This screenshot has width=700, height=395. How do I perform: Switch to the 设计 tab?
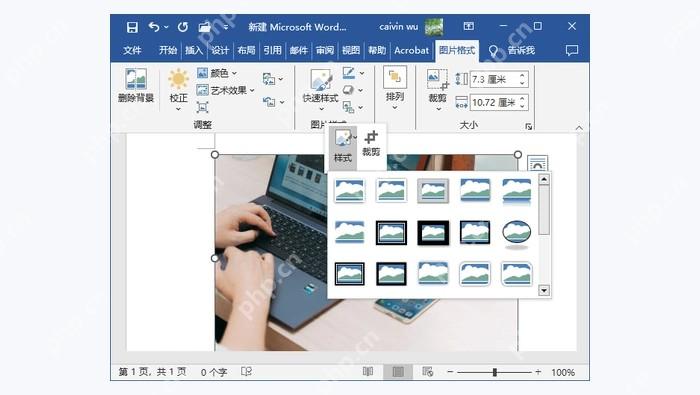coord(220,50)
